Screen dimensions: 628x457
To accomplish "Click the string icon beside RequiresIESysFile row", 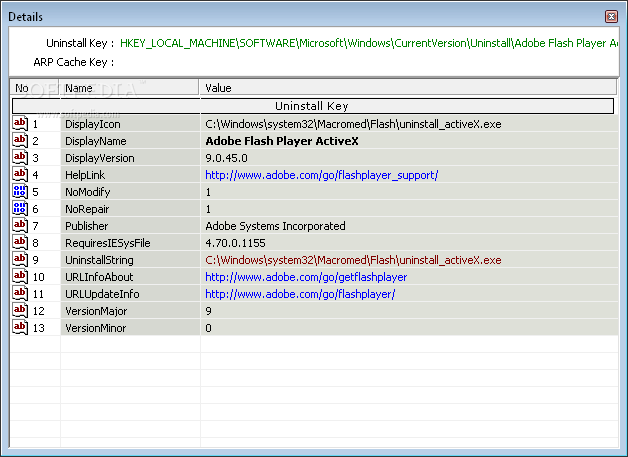I will [20, 242].
